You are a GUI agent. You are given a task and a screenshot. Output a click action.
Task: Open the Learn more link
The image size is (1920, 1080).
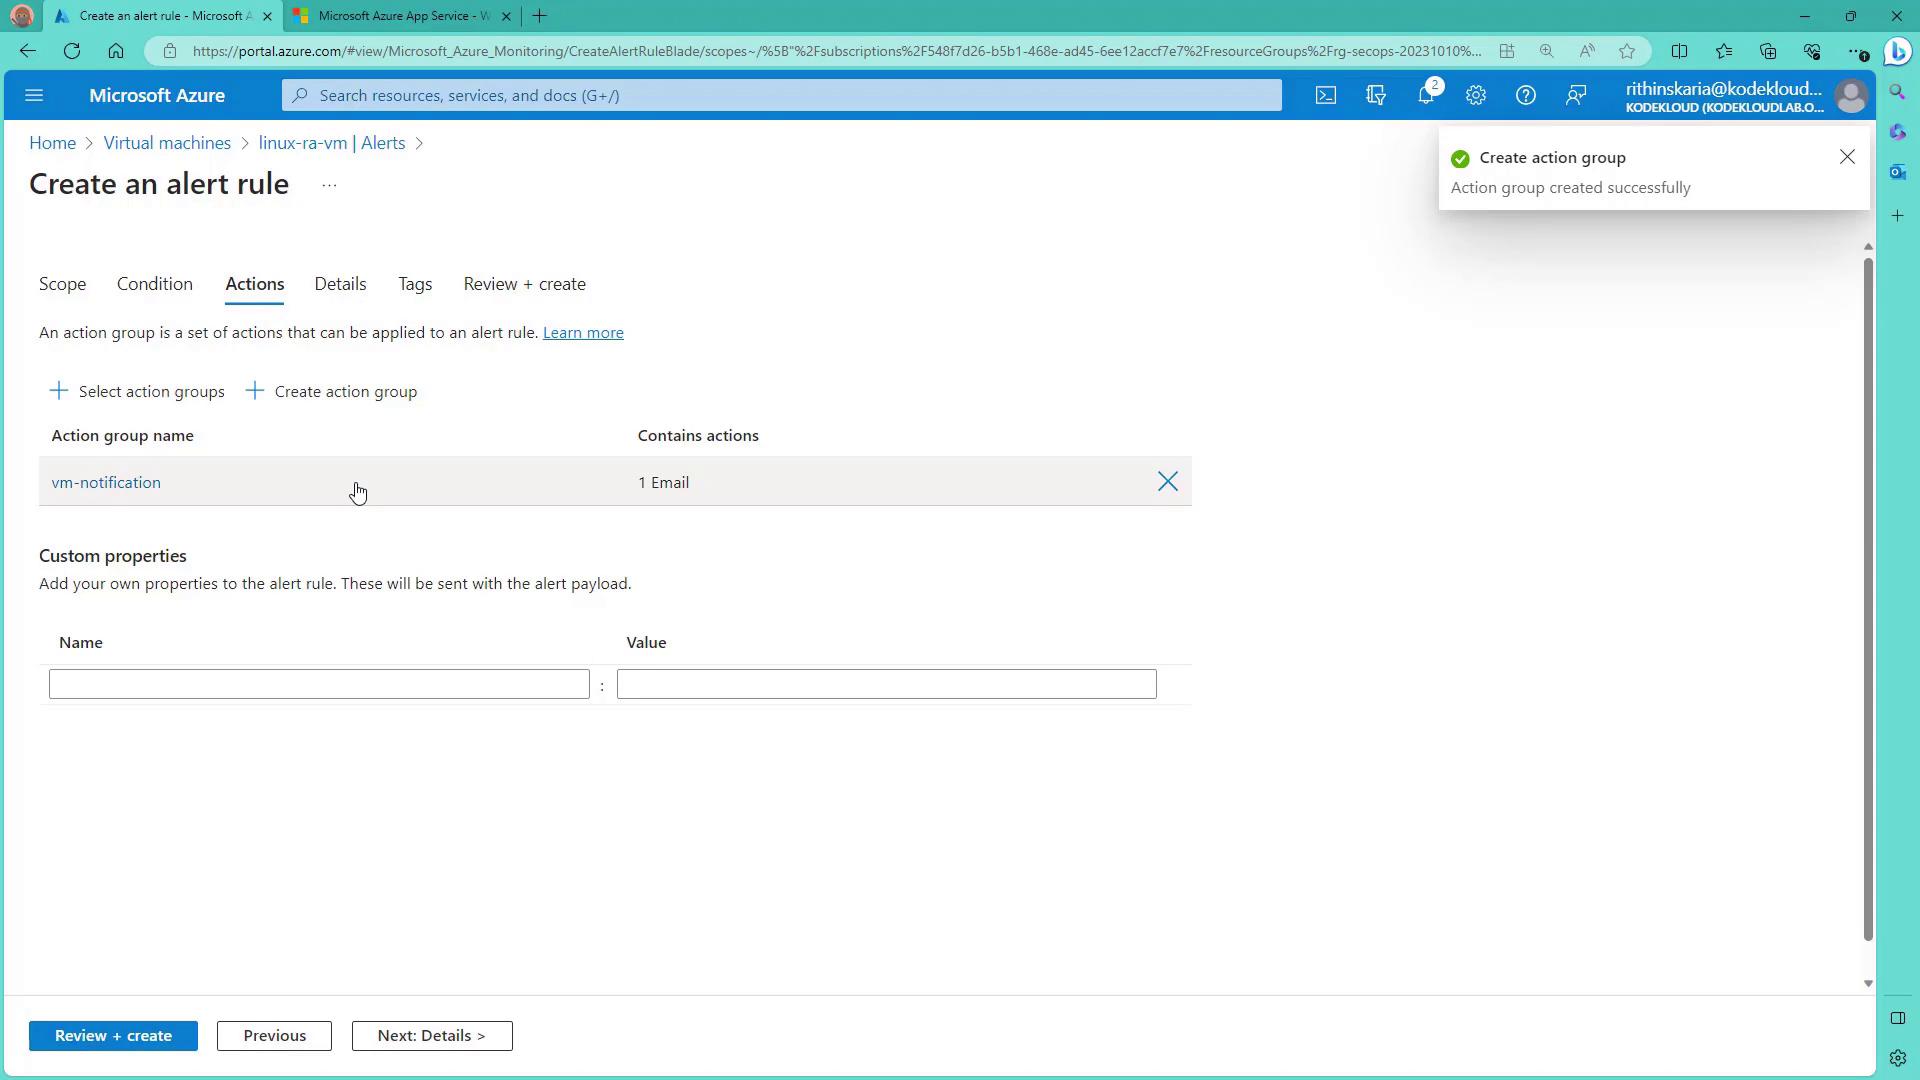click(583, 333)
